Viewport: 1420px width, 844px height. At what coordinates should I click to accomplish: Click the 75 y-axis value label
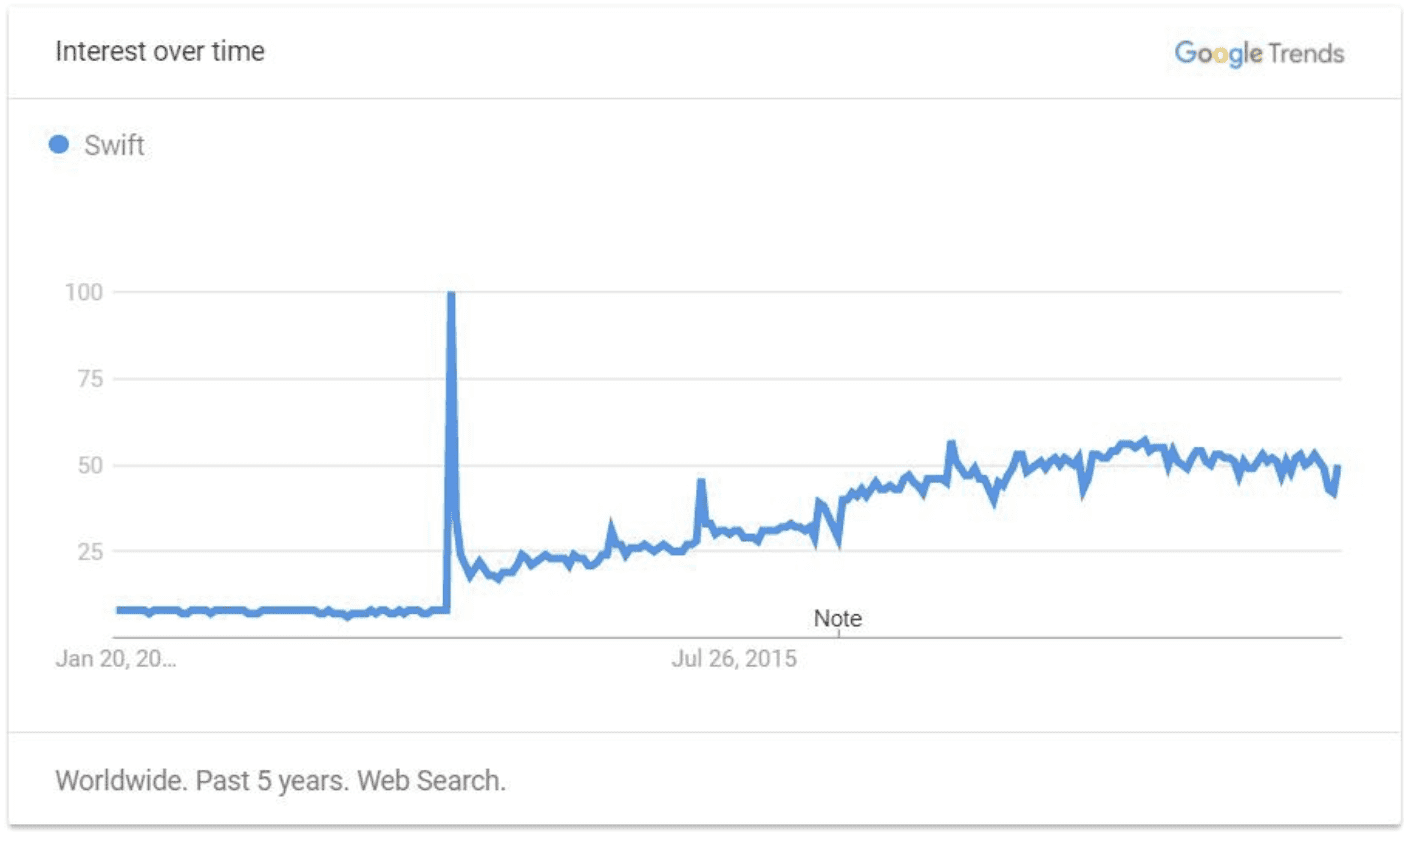(91, 378)
